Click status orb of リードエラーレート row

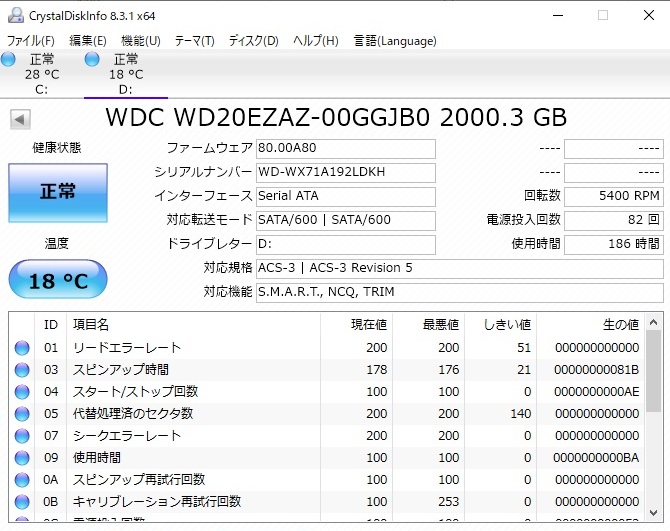click(x=22, y=348)
